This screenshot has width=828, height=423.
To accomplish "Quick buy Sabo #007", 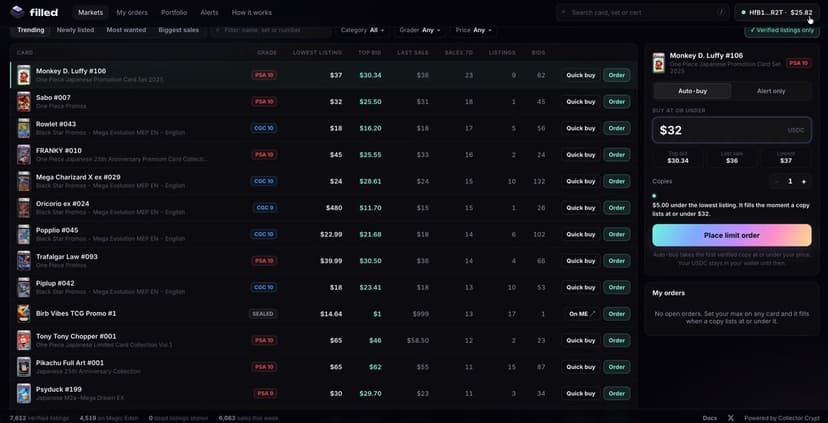I will pos(580,101).
